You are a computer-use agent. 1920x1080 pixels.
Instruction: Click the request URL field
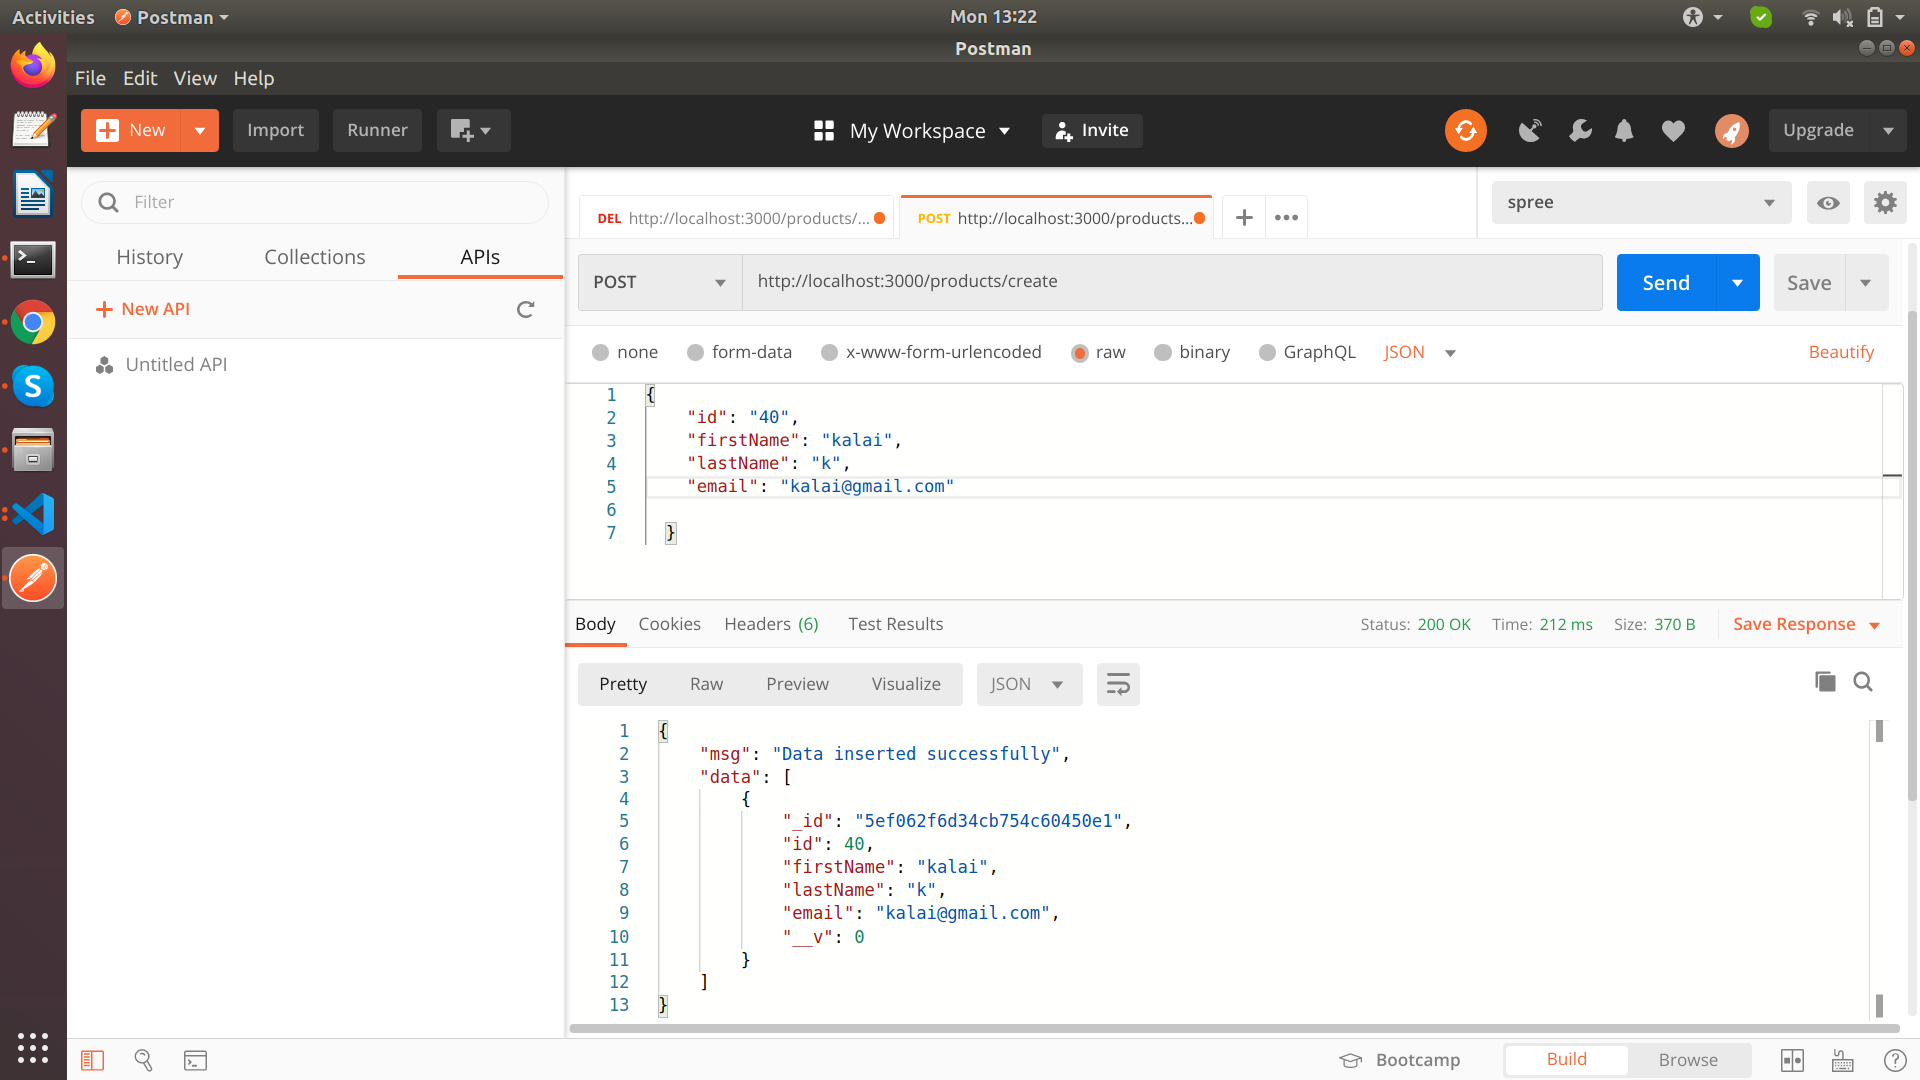pyautogui.click(x=1172, y=283)
